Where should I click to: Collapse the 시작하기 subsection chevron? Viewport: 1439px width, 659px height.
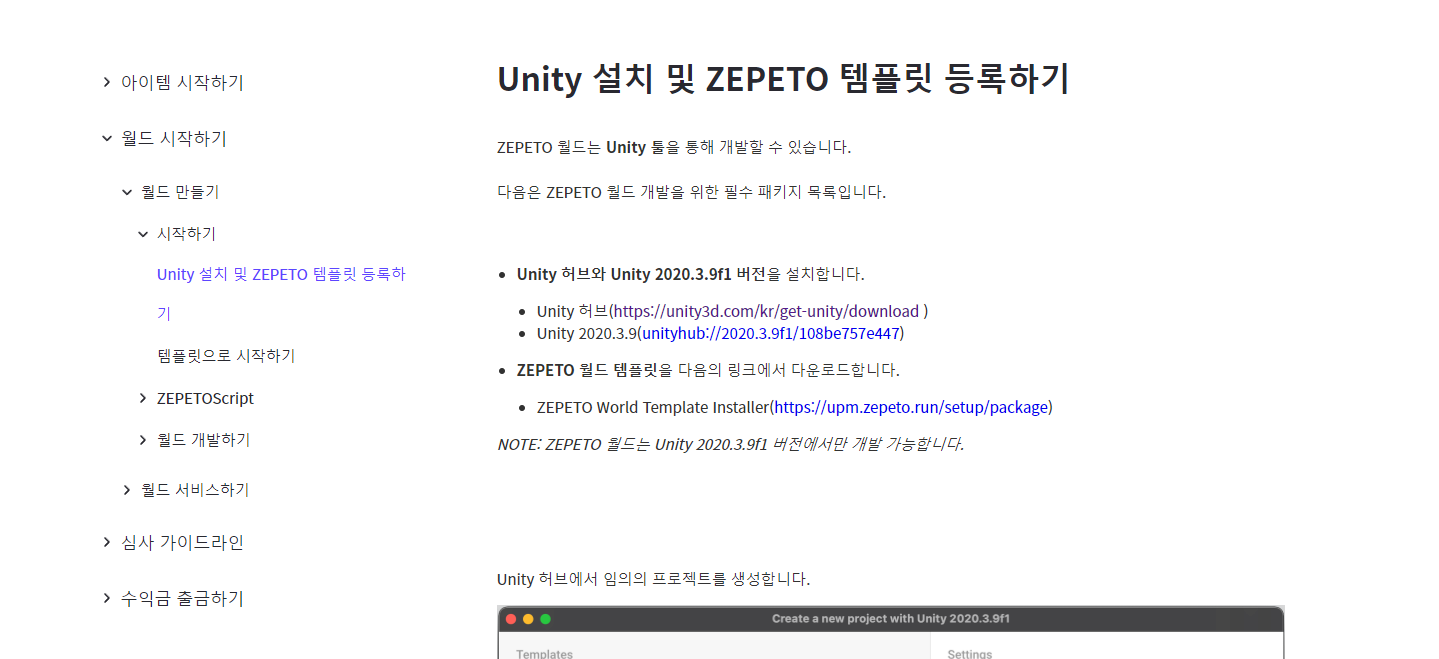coord(143,234)
